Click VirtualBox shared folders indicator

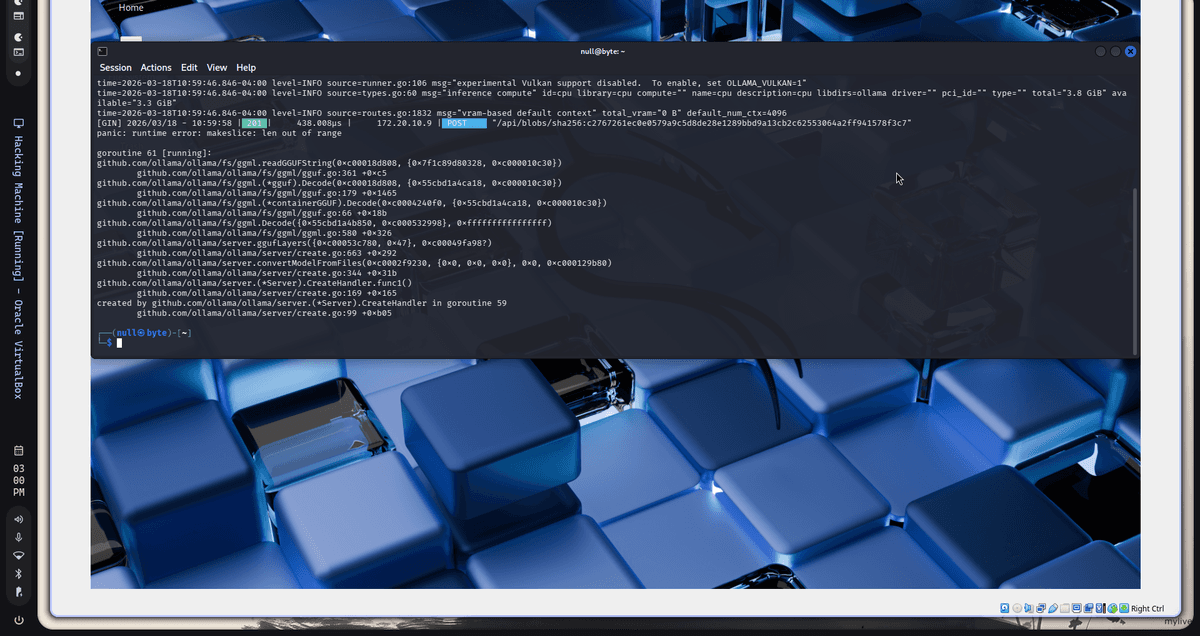[x=1065, y=608]
